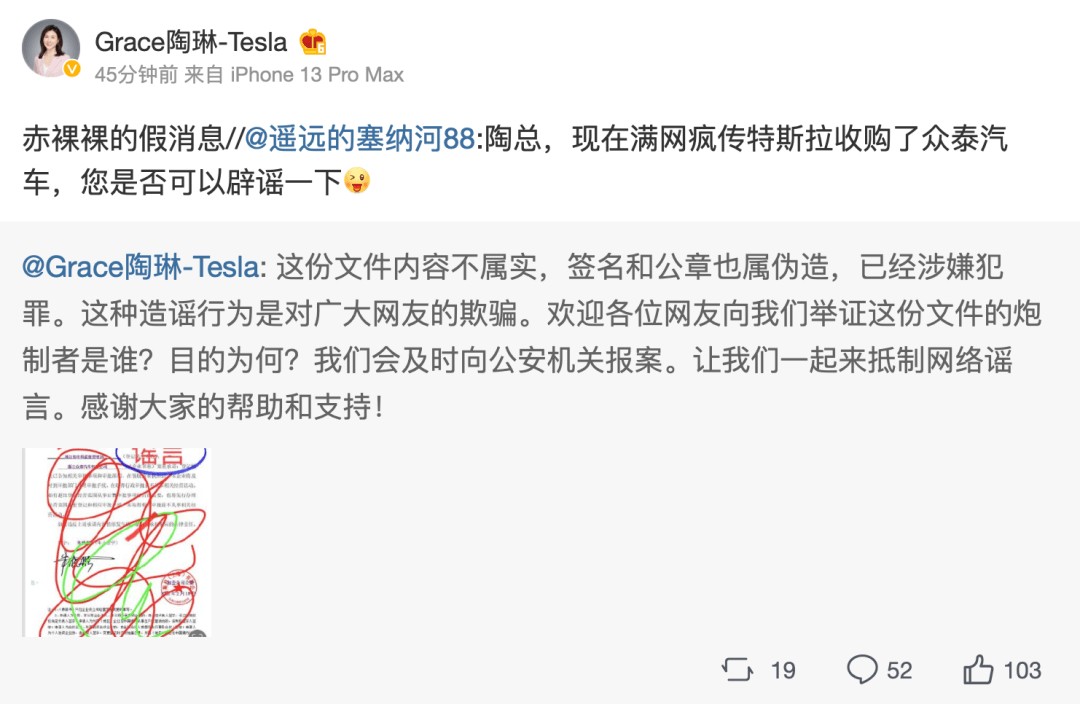This screenshot has height=704, width=1080.
Task: Open the poster's profile avatar photo
Action: 50,47
